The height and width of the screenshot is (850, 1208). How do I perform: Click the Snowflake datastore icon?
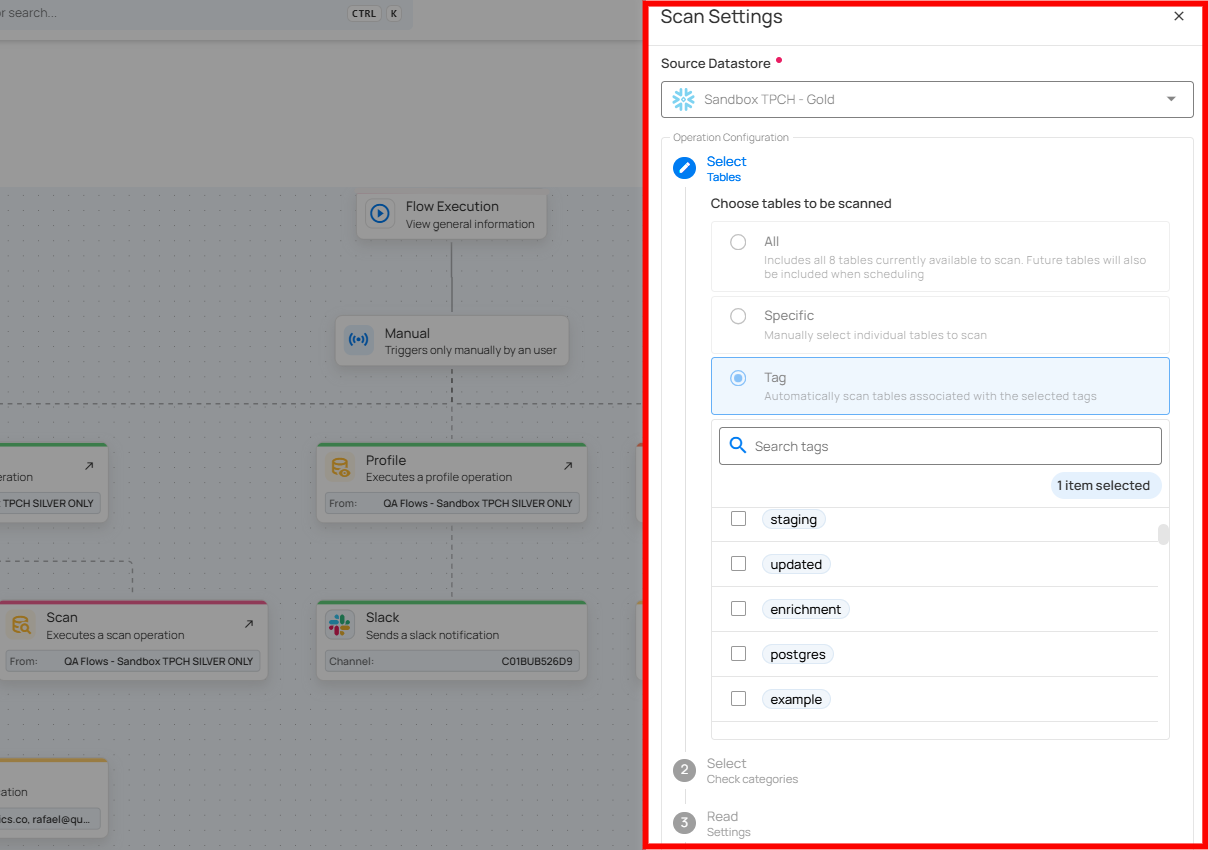pyautogui.click(x=683, y=99)
